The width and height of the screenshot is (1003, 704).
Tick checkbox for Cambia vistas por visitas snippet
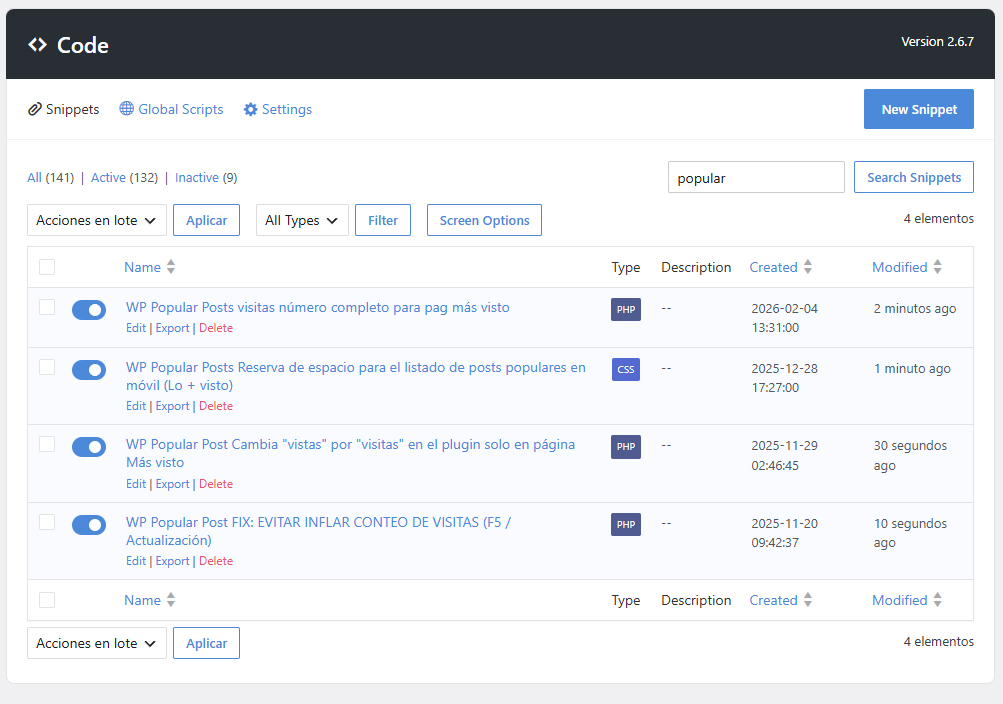point(47,444)
